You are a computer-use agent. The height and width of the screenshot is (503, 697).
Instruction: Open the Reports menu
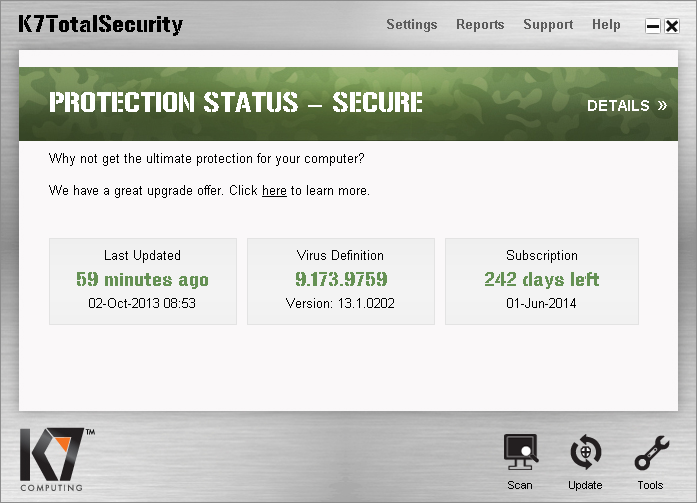[480, 24]
